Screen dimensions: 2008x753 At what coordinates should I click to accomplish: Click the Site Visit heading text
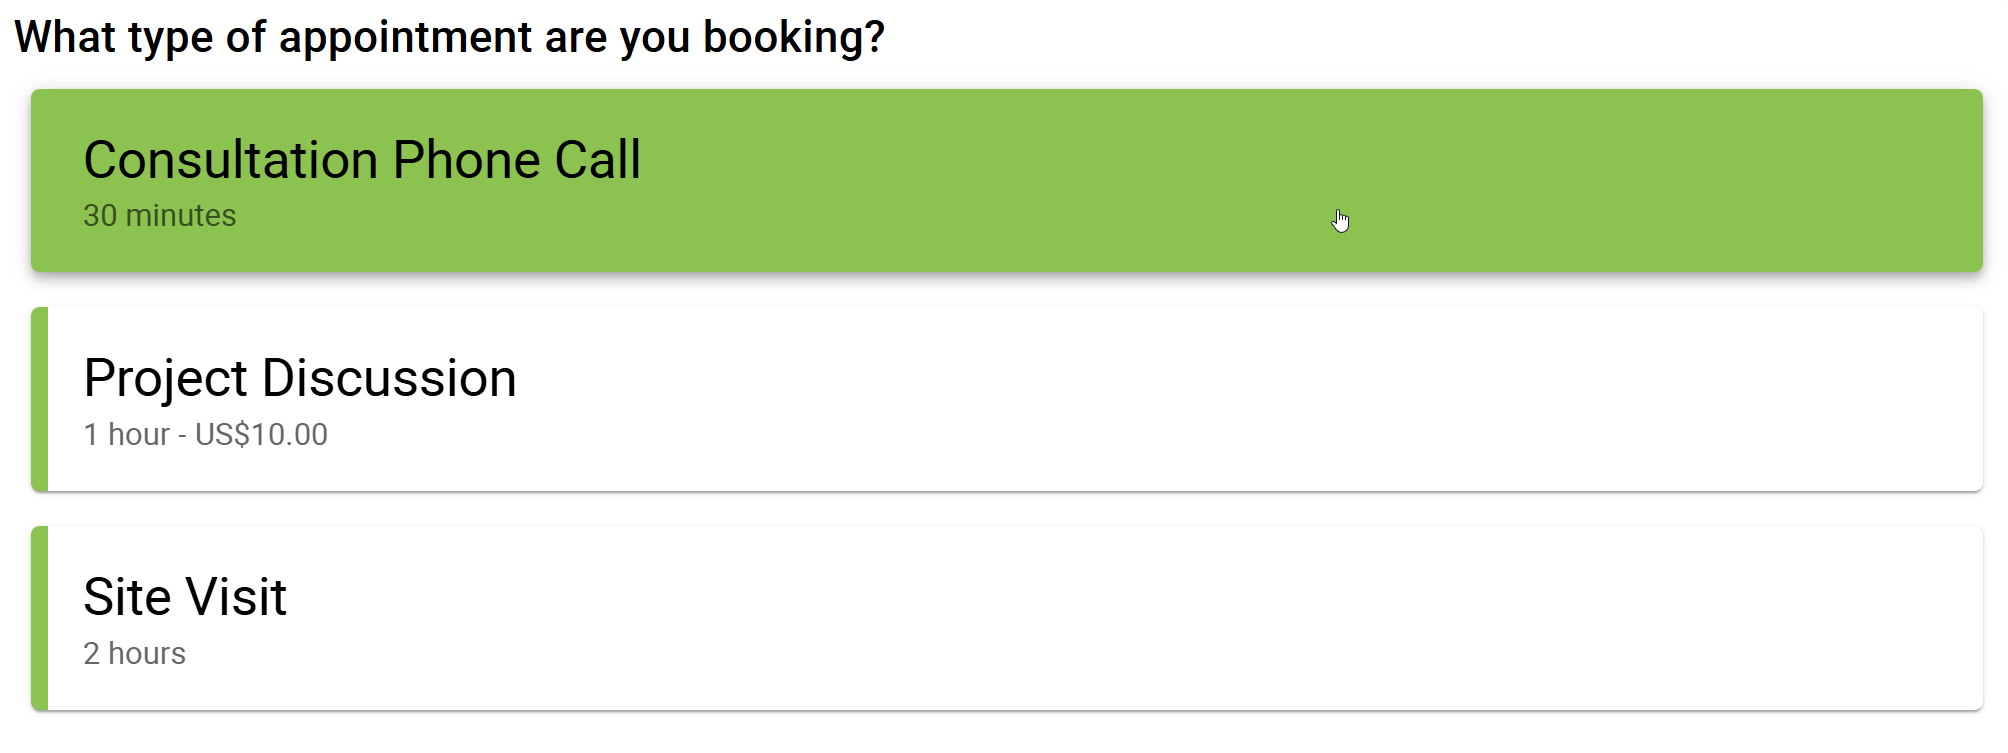[x=185, y=596]
